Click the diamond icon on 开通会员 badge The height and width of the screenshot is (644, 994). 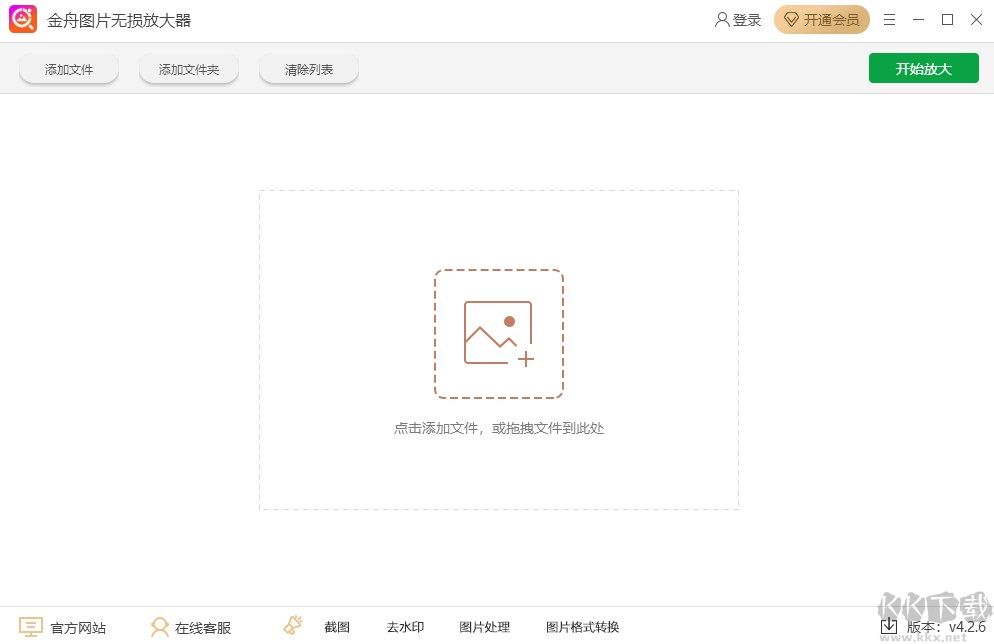tap(793, 19)
